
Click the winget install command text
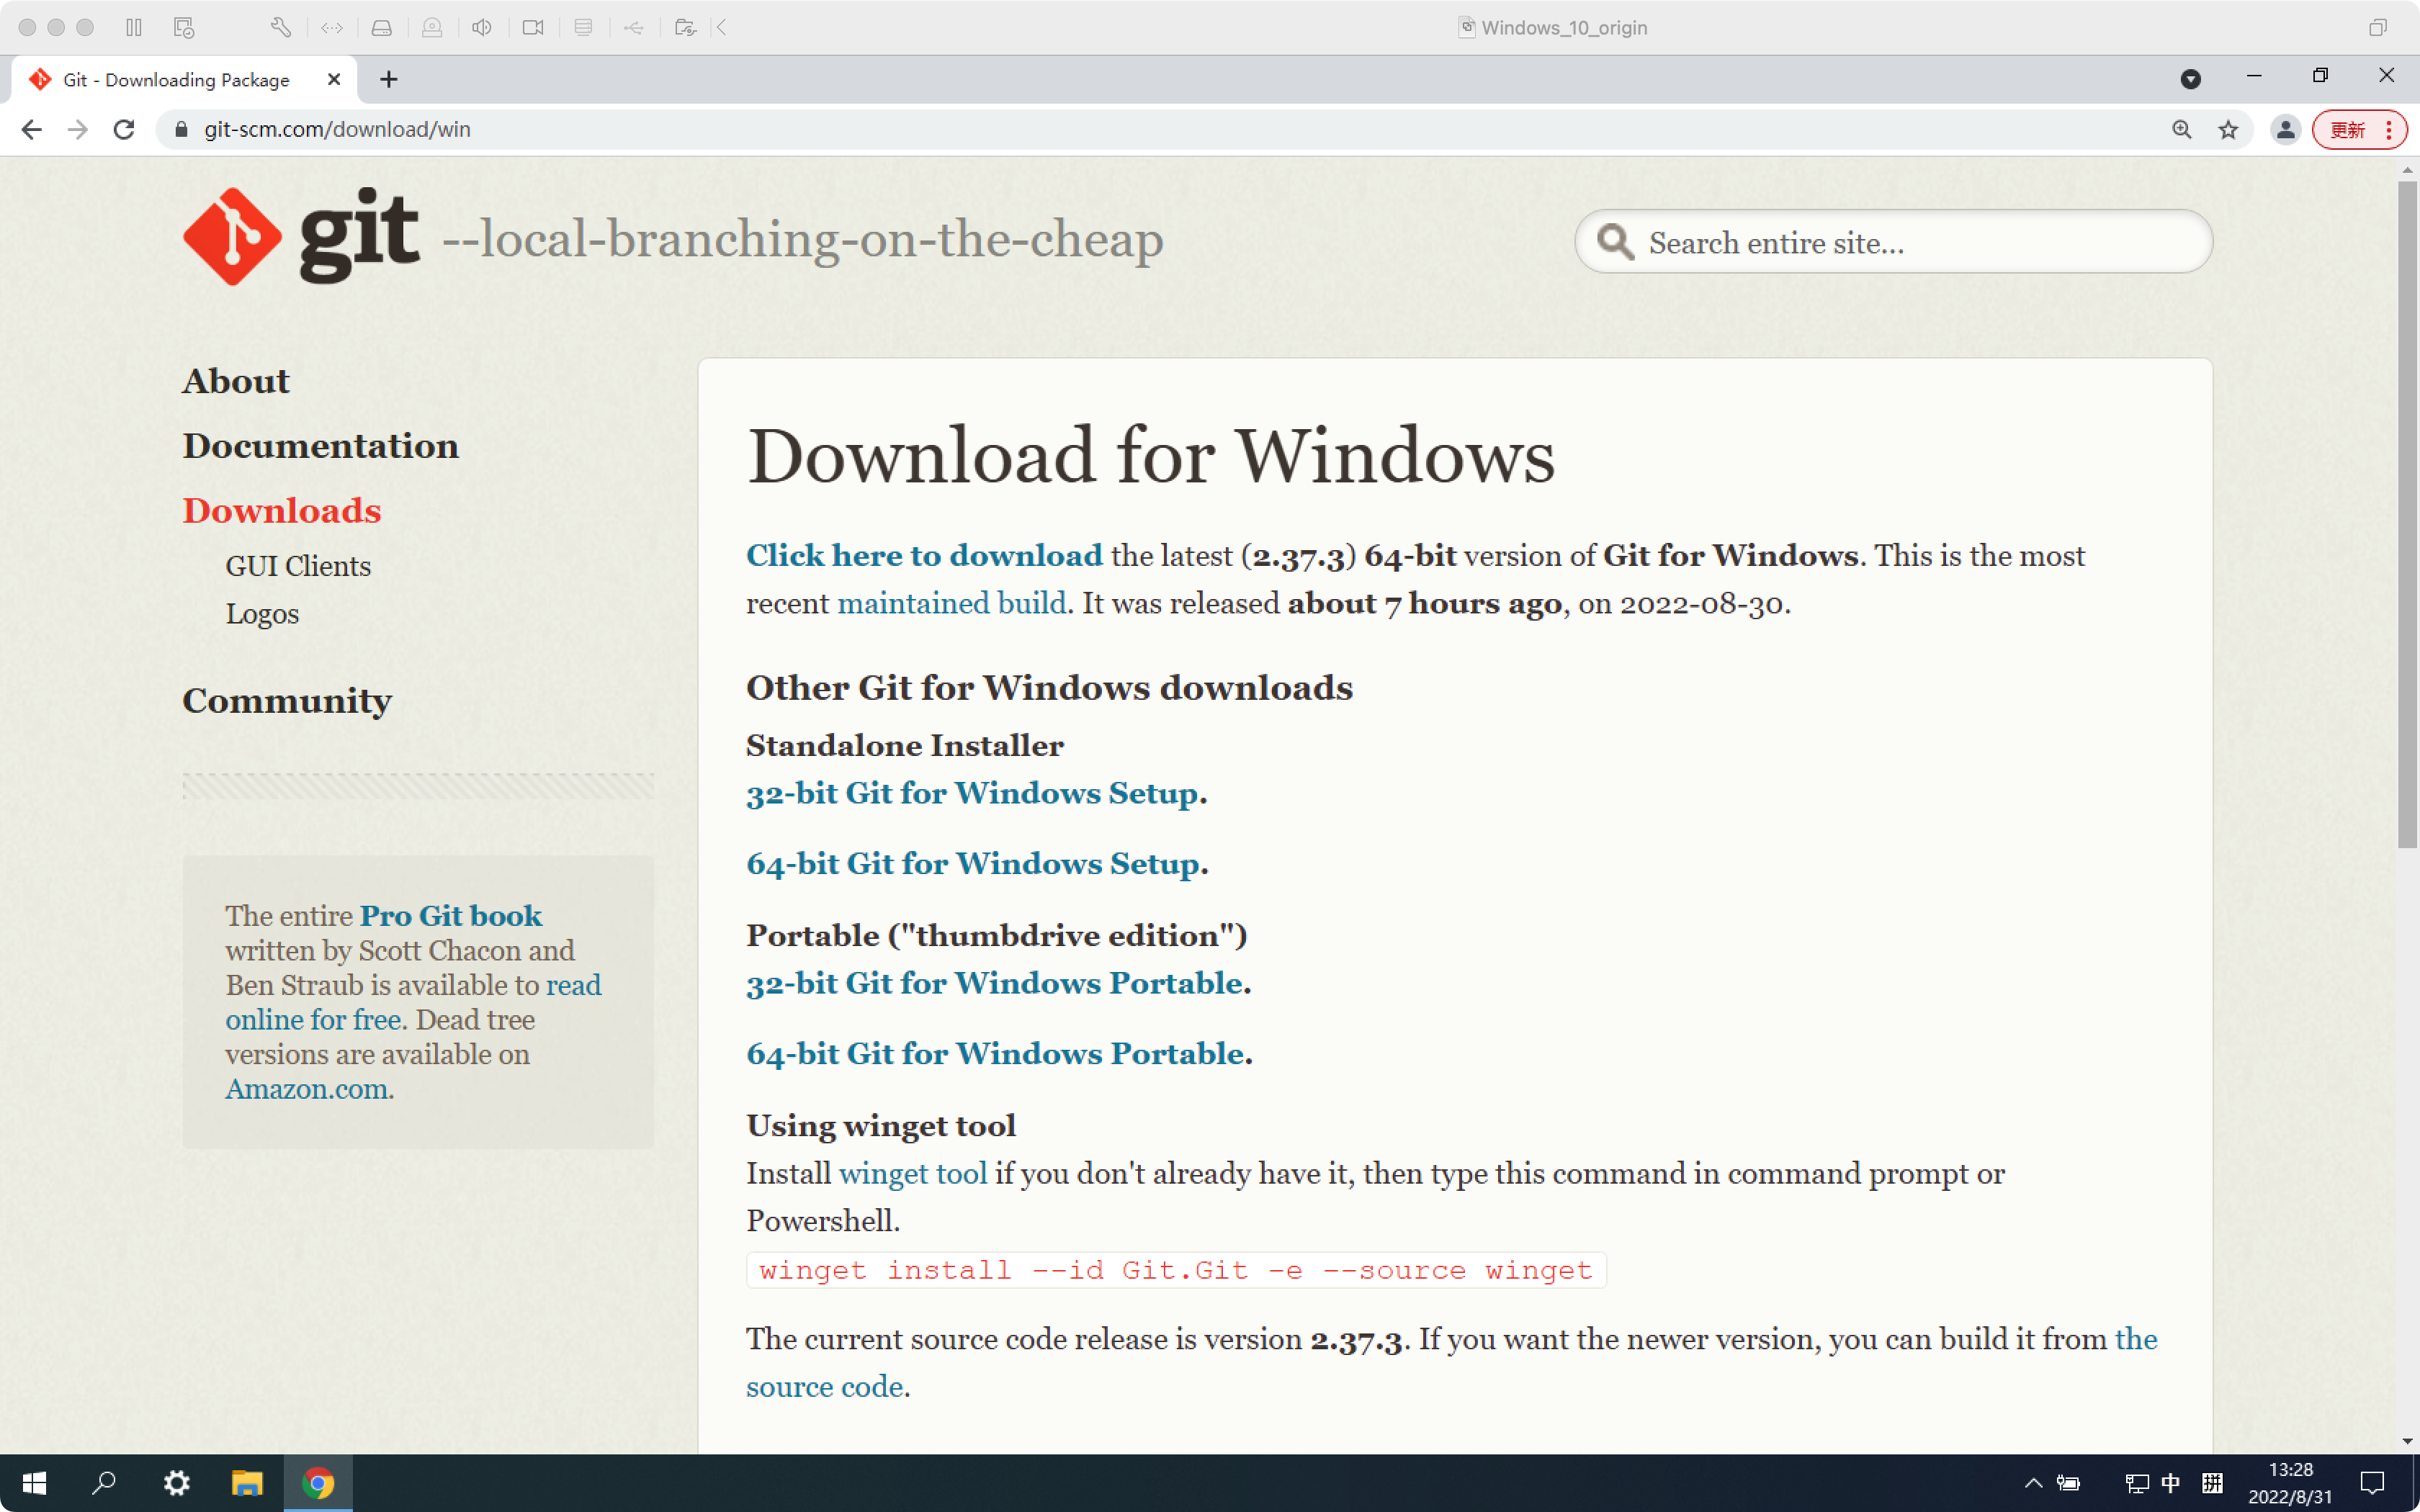1175,1270
